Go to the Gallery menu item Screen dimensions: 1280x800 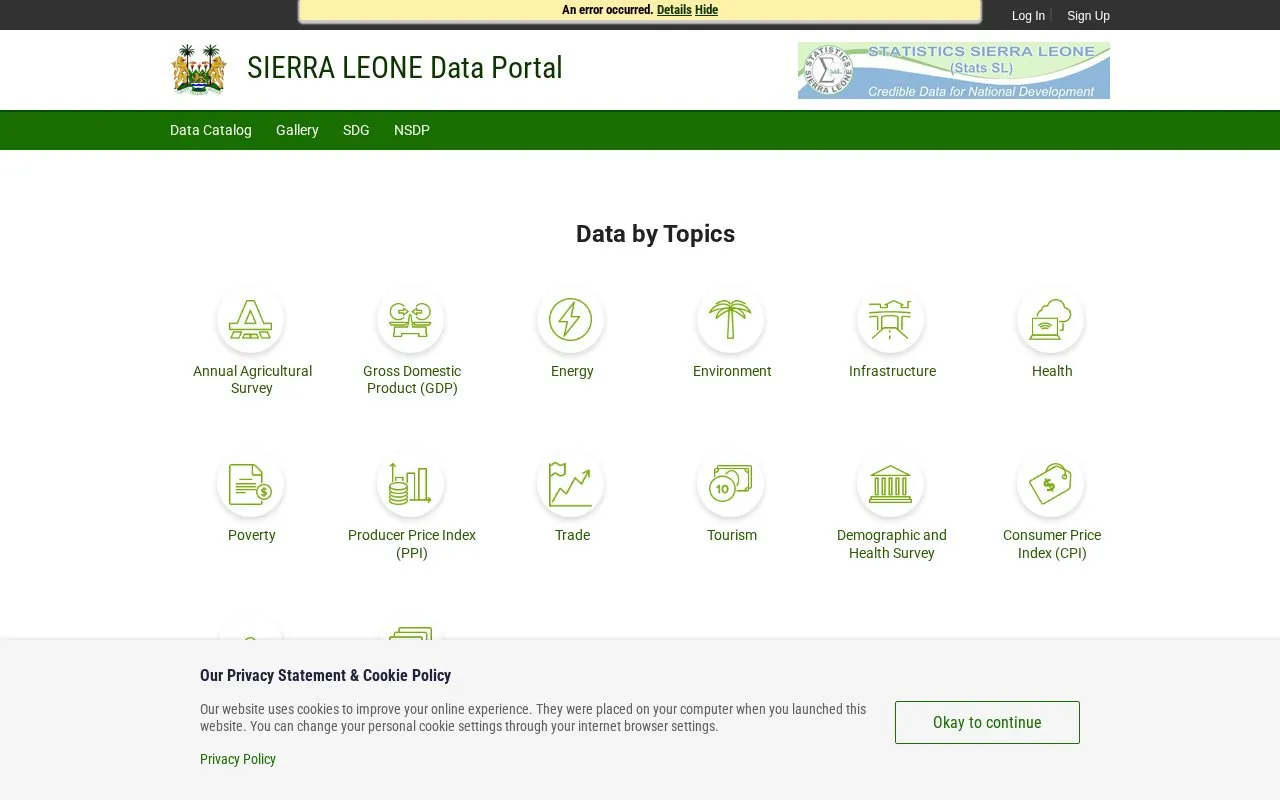click(x=297, y=130)
